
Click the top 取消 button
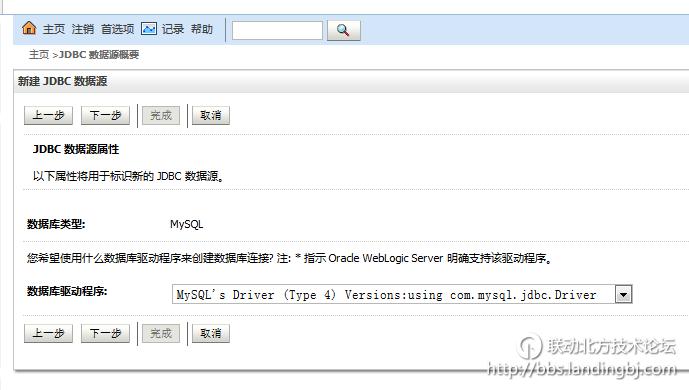pos(211,116)
